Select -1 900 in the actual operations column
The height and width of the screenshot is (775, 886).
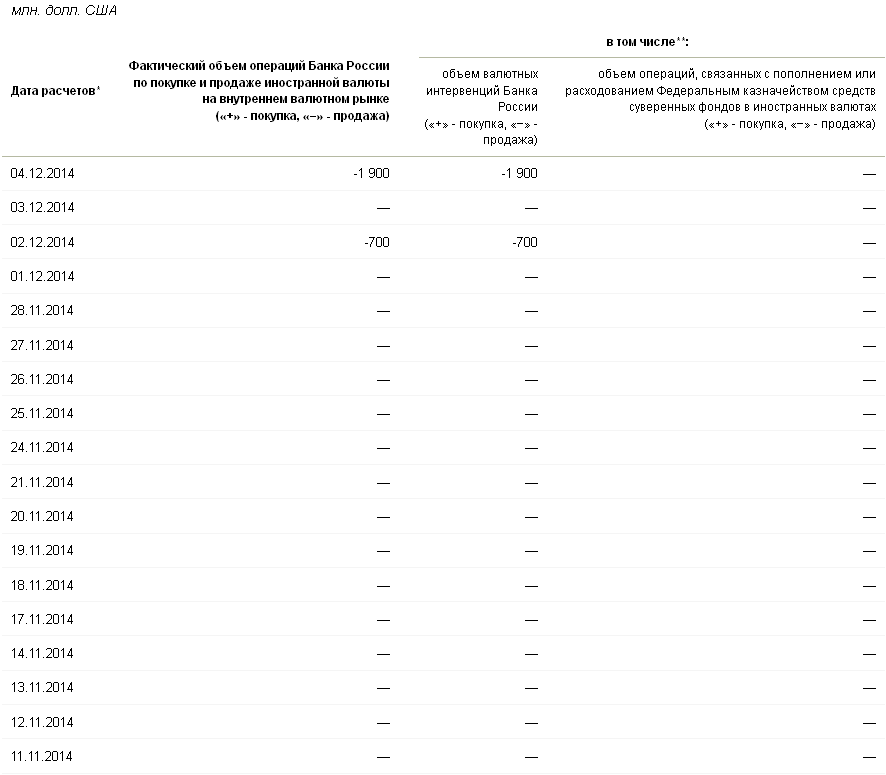pyautogui.click(x=371, y=173)
